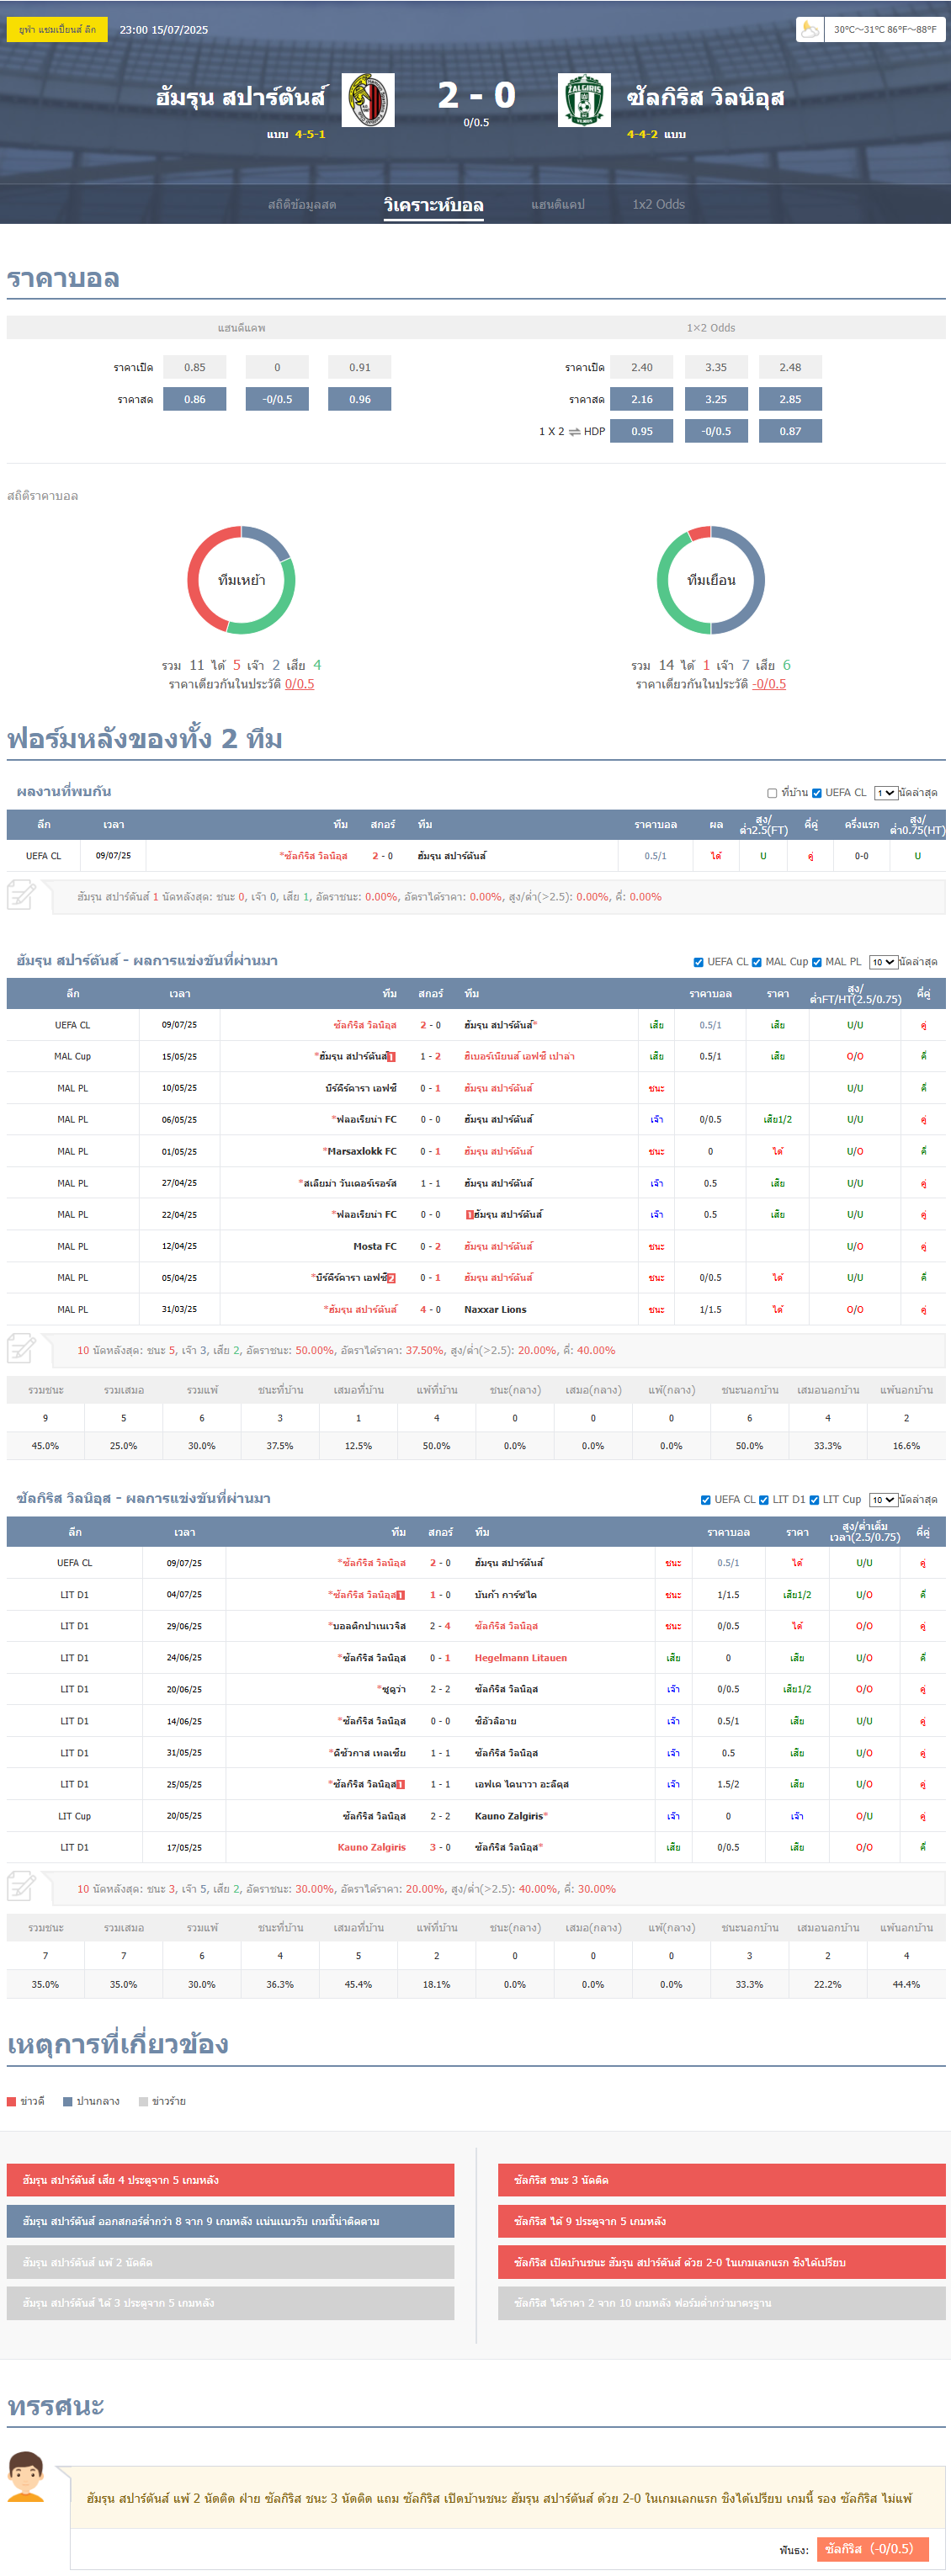Click Mosta FC in the 12/04/25 row
Image resolution: width=951 pixels, height=2576 pixels.
(x=375, y=1246)
